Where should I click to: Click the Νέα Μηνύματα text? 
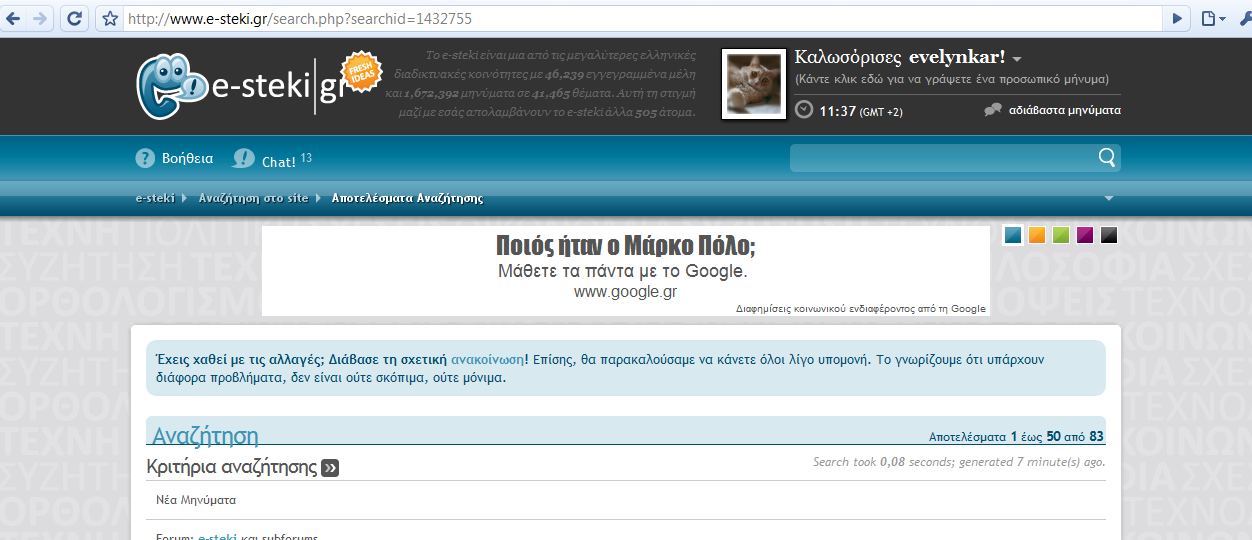point(196,499)
